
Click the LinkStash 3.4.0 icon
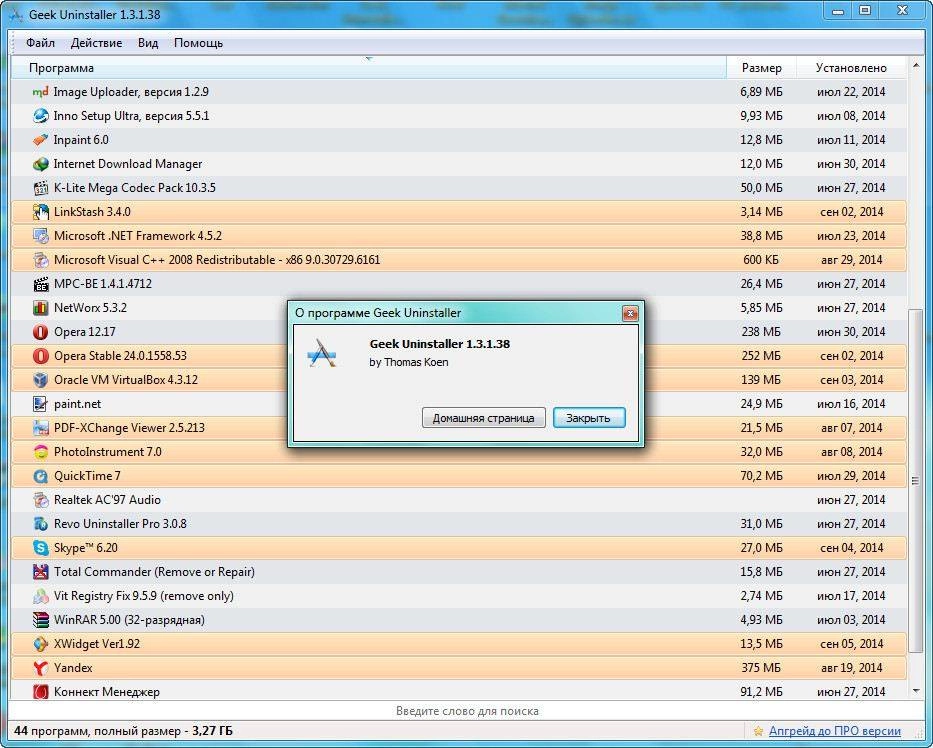40,212
